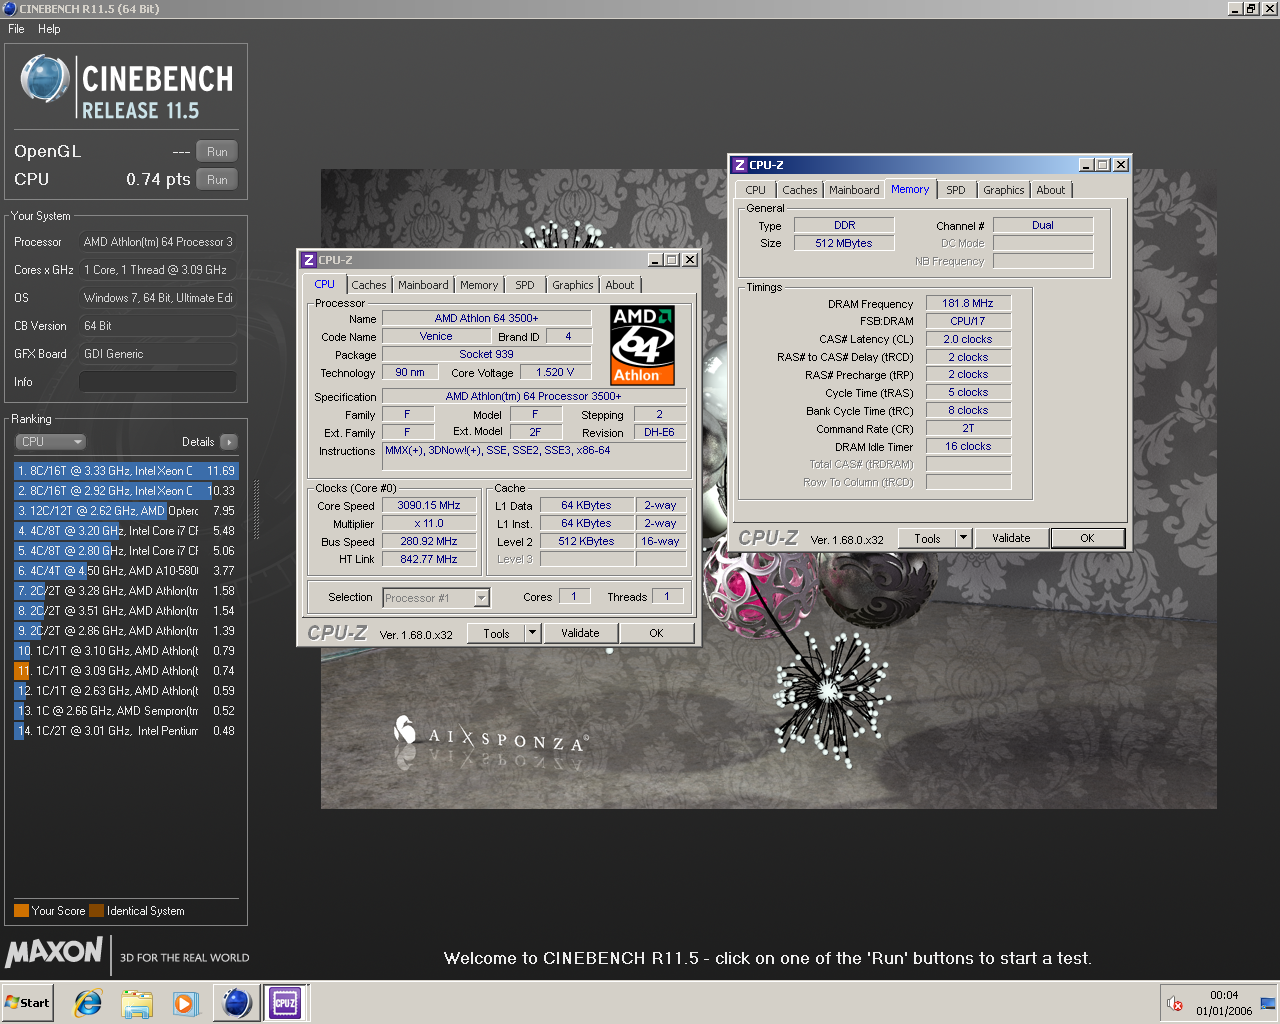Open the CPU ranking type dropdown

pyautogui.click(x=50, y=442)
